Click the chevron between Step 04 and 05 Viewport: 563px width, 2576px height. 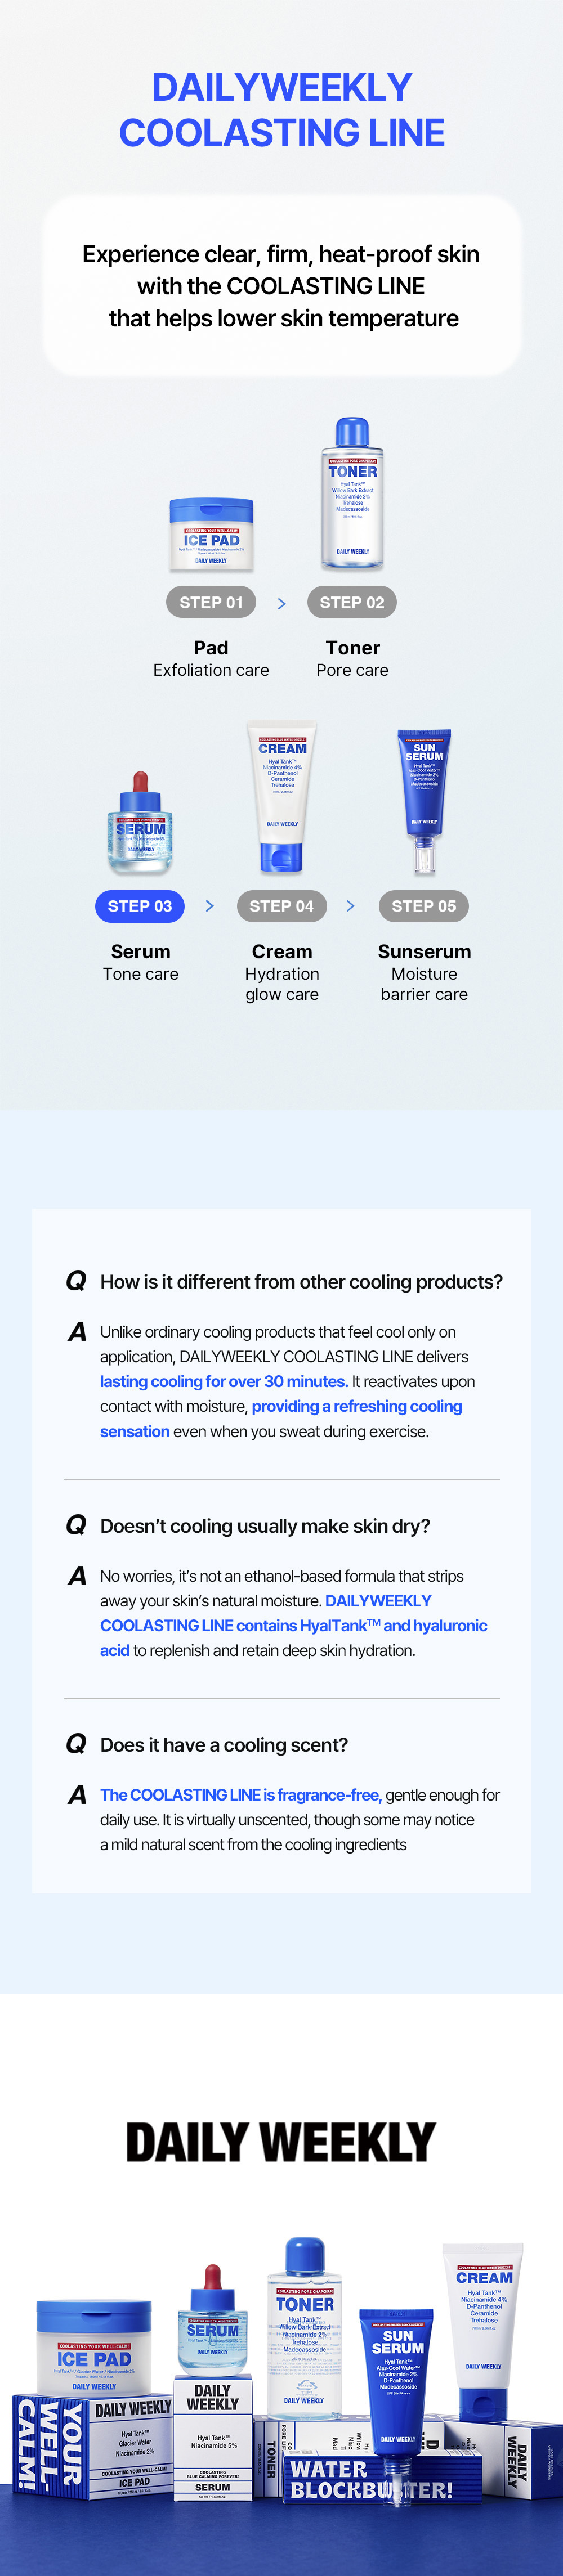(x=350, y=906)
